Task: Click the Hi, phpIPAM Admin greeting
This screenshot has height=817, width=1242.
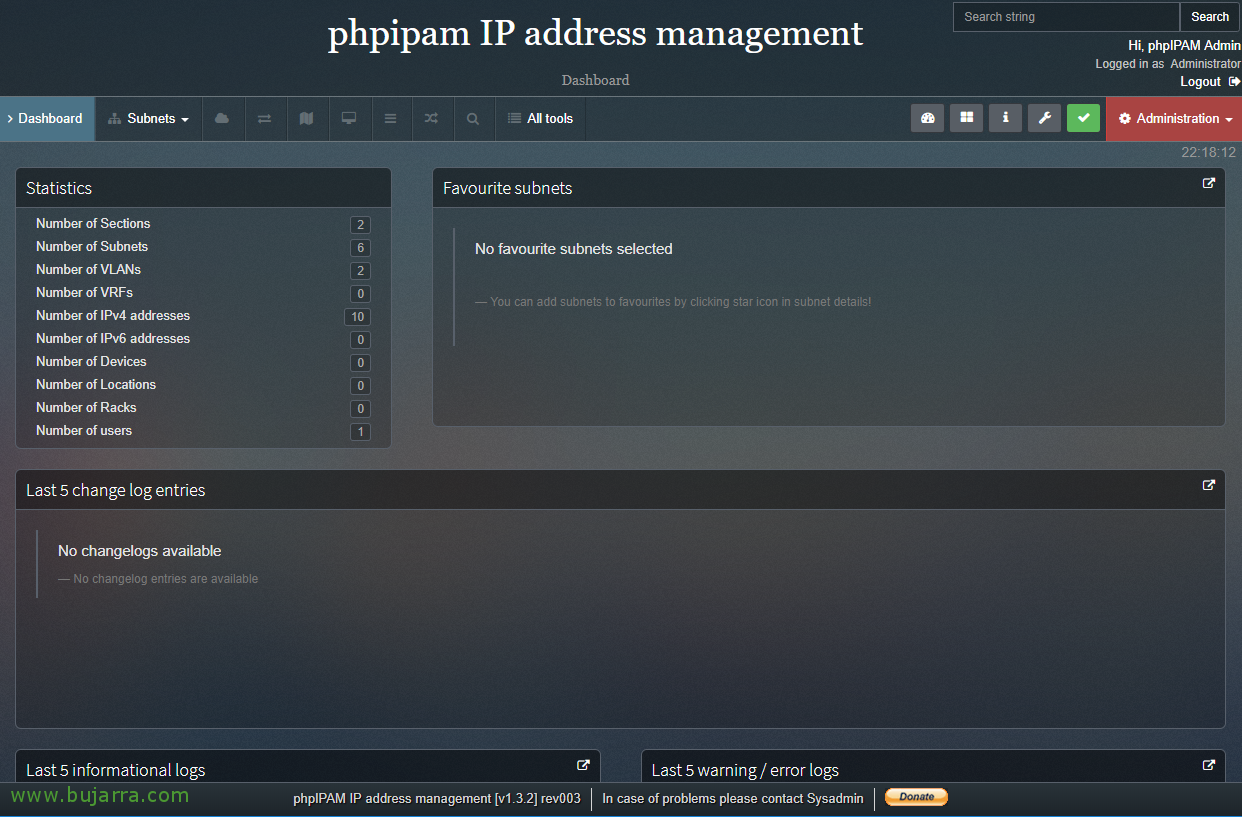Action: click(1184, 46)
